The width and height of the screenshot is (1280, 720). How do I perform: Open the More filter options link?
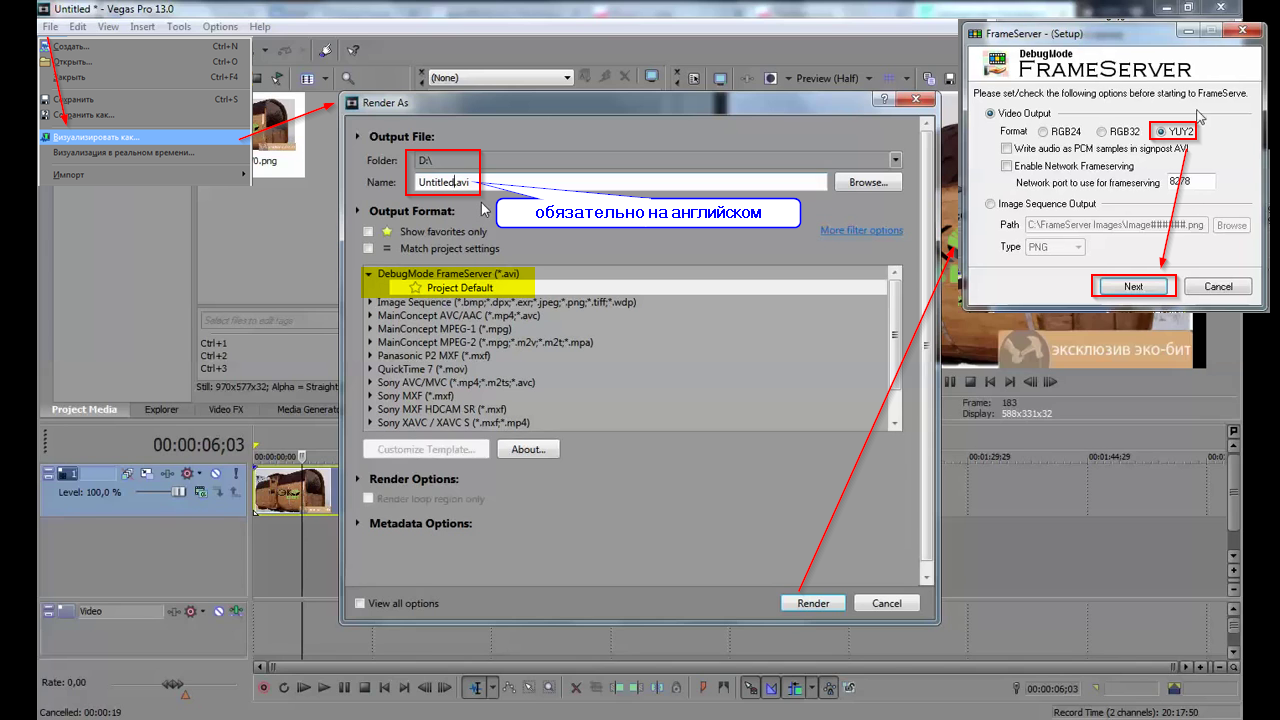click(x=861, y=230)
